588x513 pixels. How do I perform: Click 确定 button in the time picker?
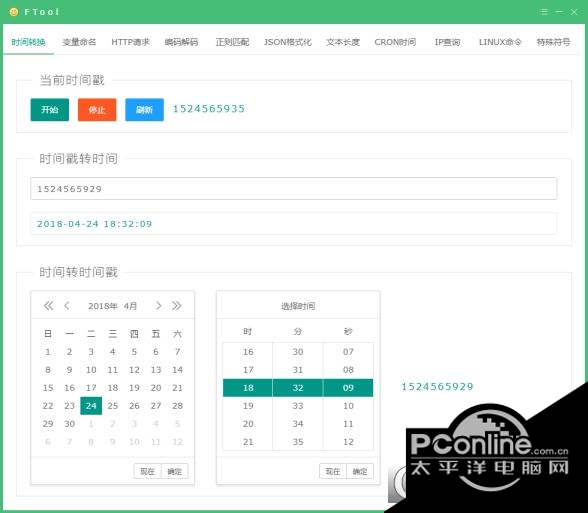click(360, 471)
